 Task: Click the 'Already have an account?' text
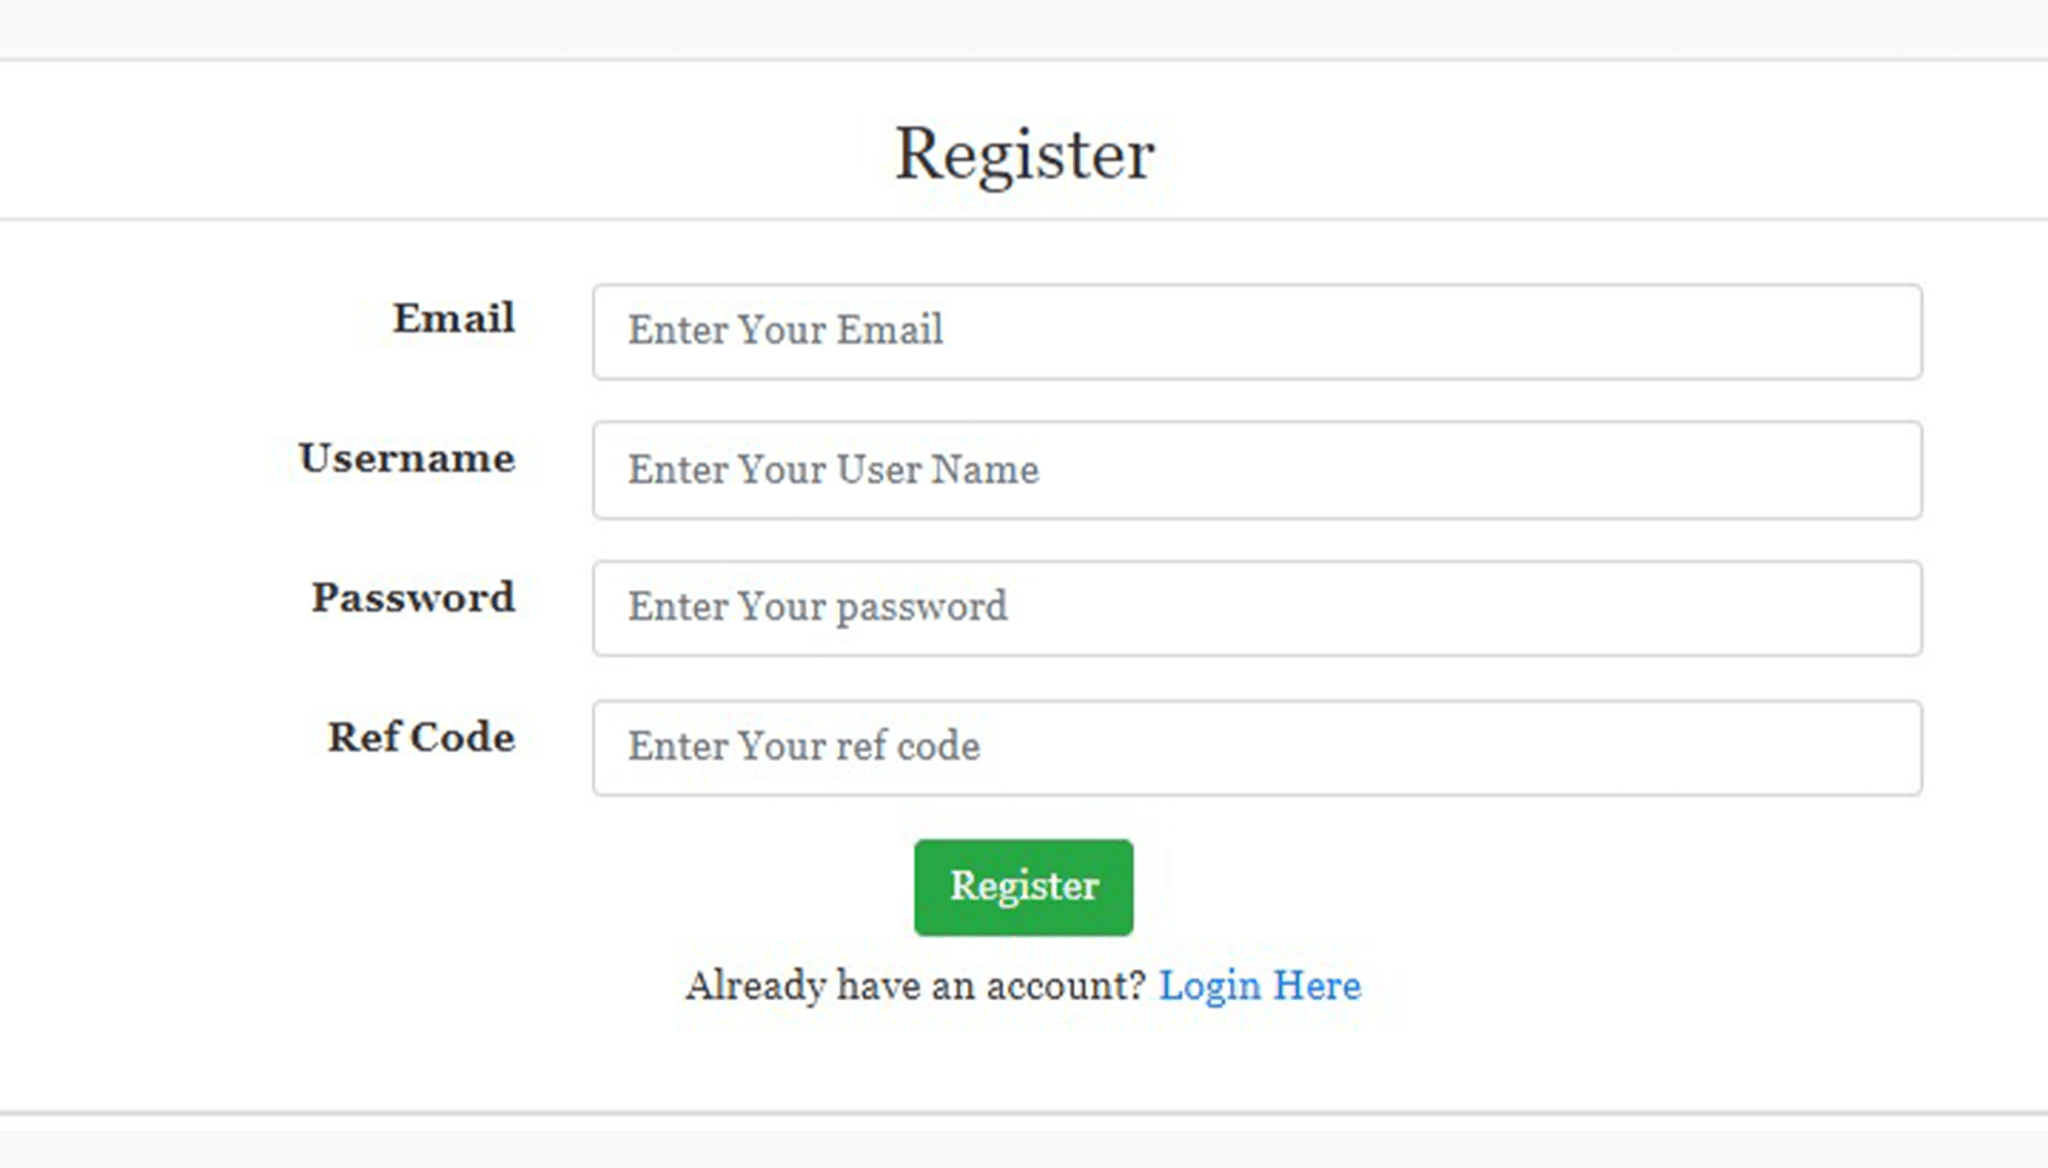915,986
